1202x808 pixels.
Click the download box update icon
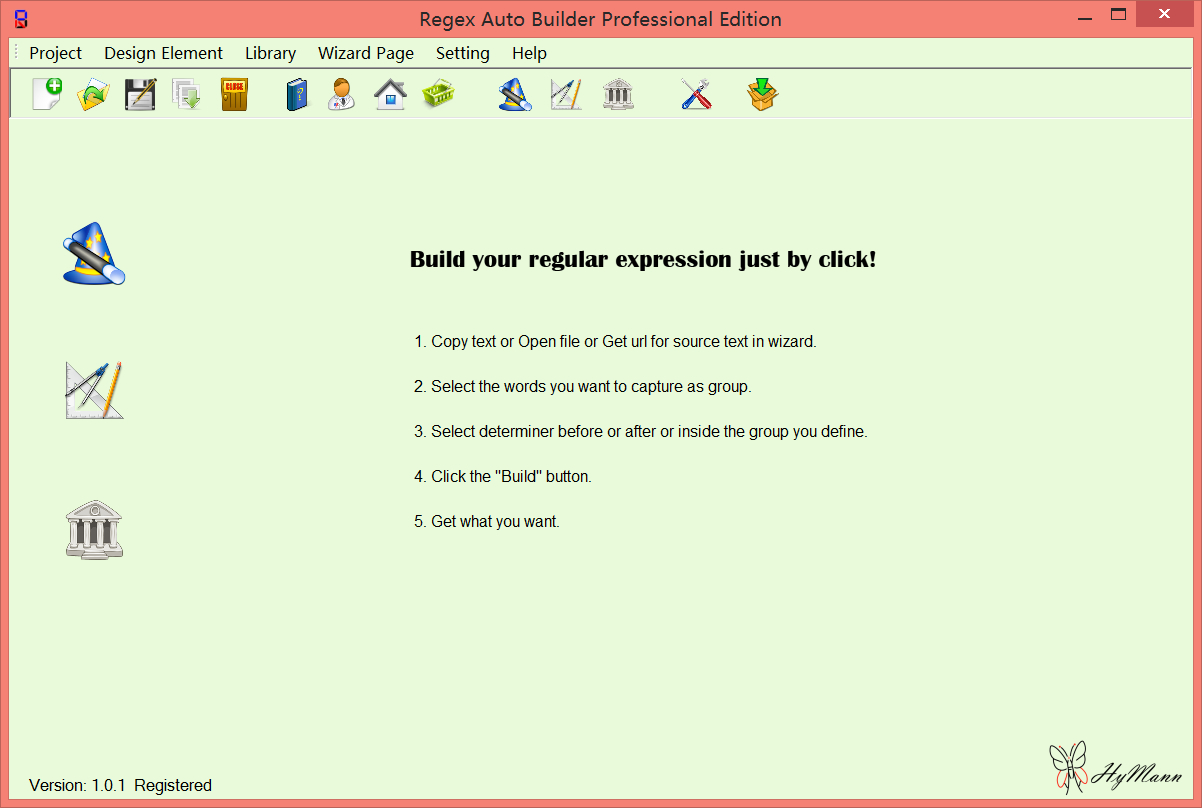click(x=762, y=95)
